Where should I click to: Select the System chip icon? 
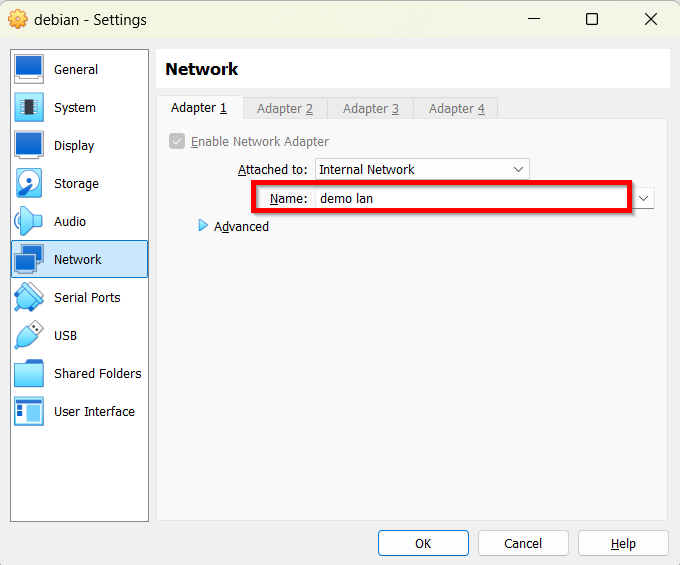(29, 107)
